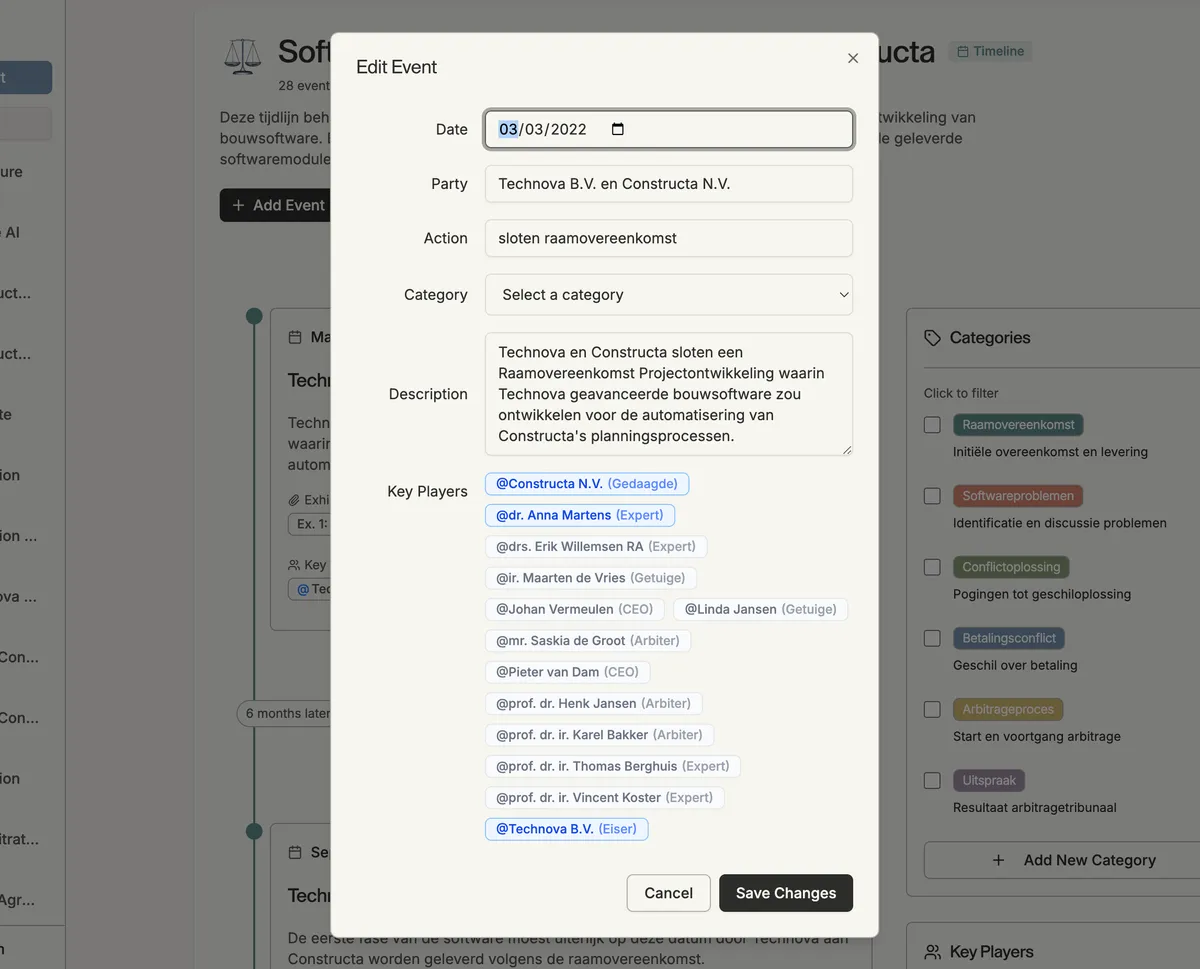Screen dimensions: 1200x969
Task: Click the Cancel button
Action: point(668,893)
